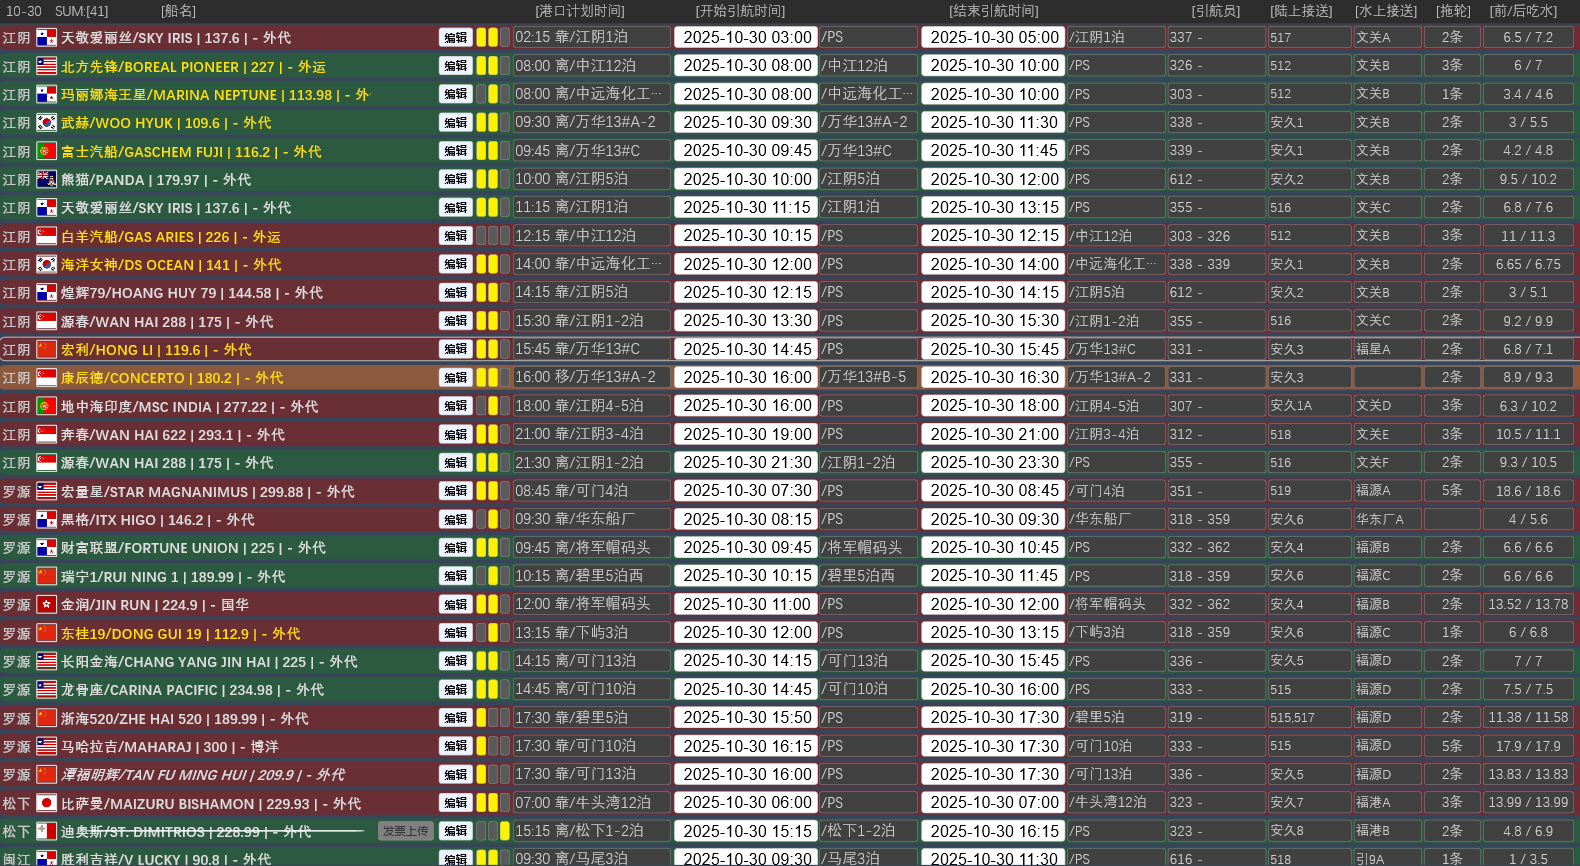The height and width of the screenshot is (866, 1580).
Task: Open the port plan field for HONG LI
Action: [x=591, y=349]
